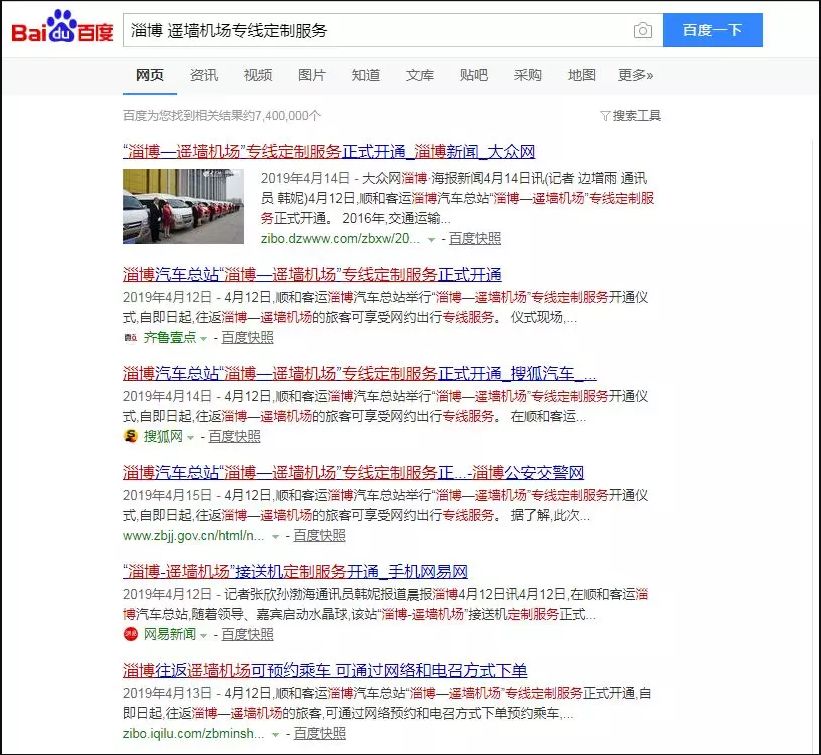
Task: Expand dropdown arrow next to 齐鲁壹点
Action: point(204,339)
